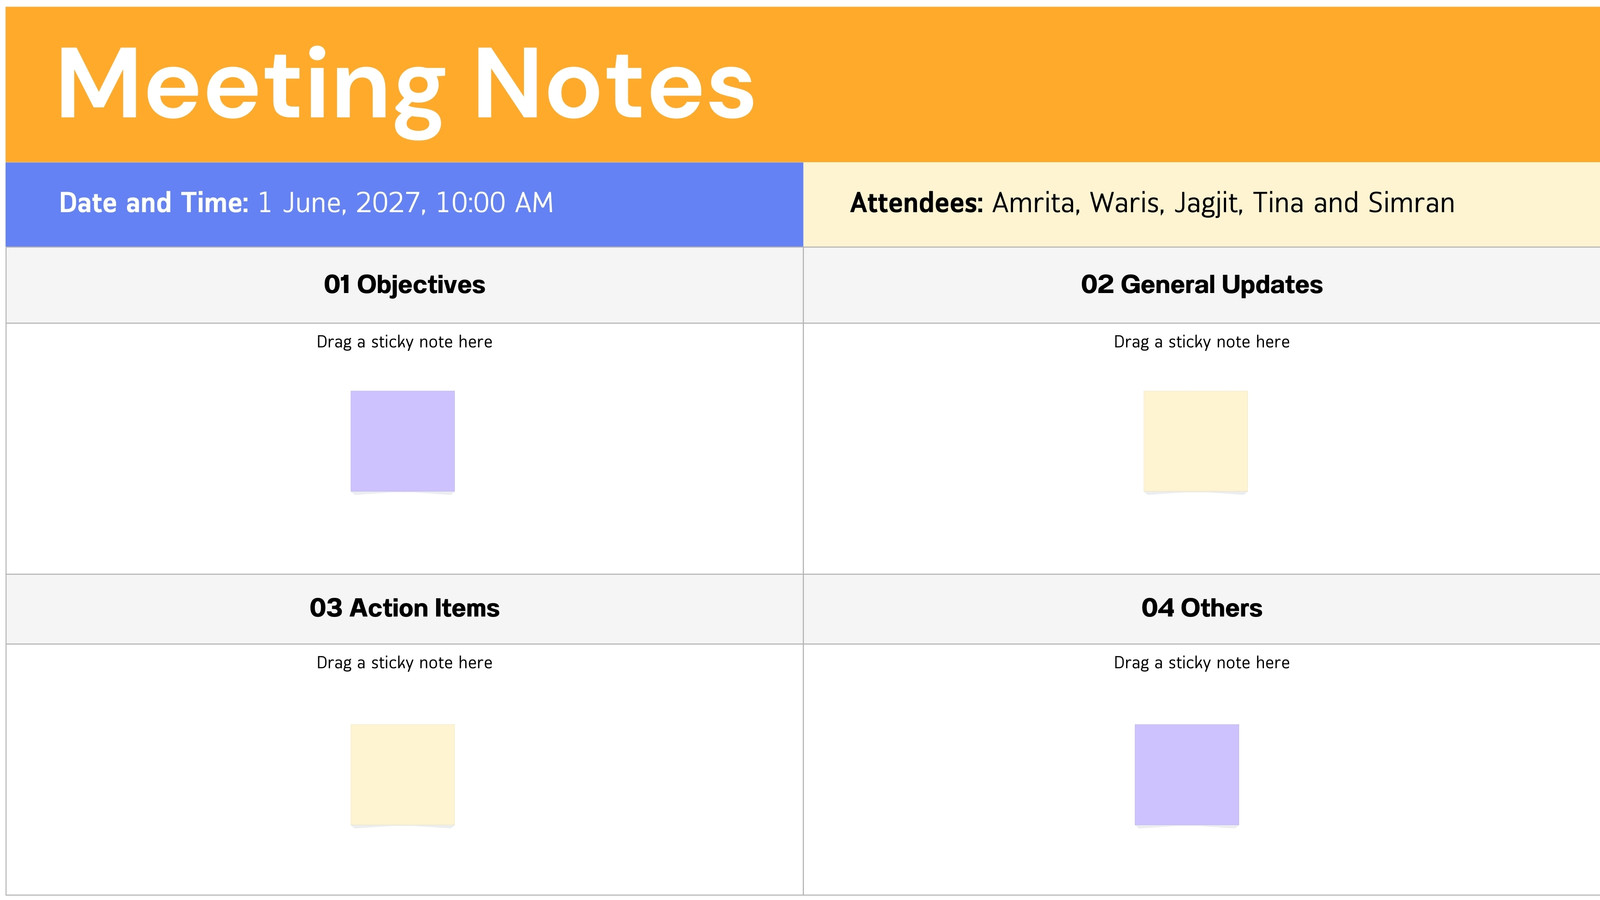This screenshot has width=1600, height=900.
Task: Click 'Drag a sticky note here' under General Updates
Action: click(x=1201, y=342)
